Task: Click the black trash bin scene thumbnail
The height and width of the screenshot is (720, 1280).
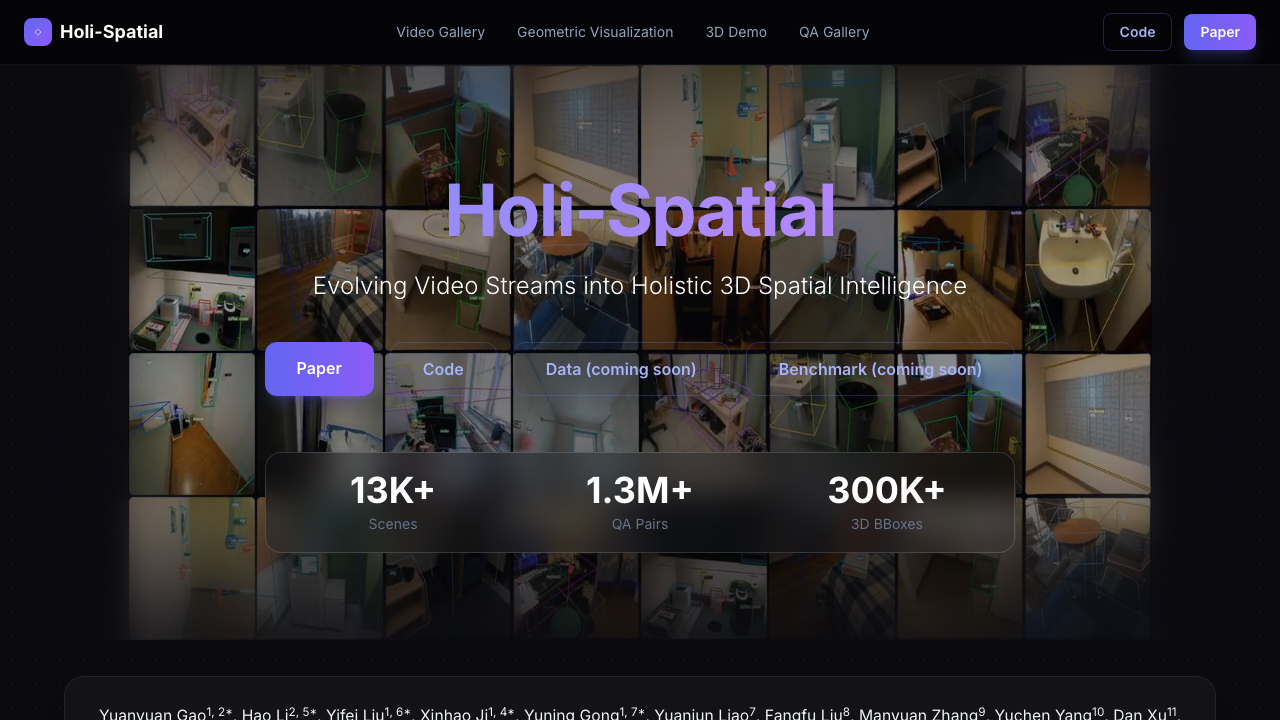Action: click(x=320, y=136)
